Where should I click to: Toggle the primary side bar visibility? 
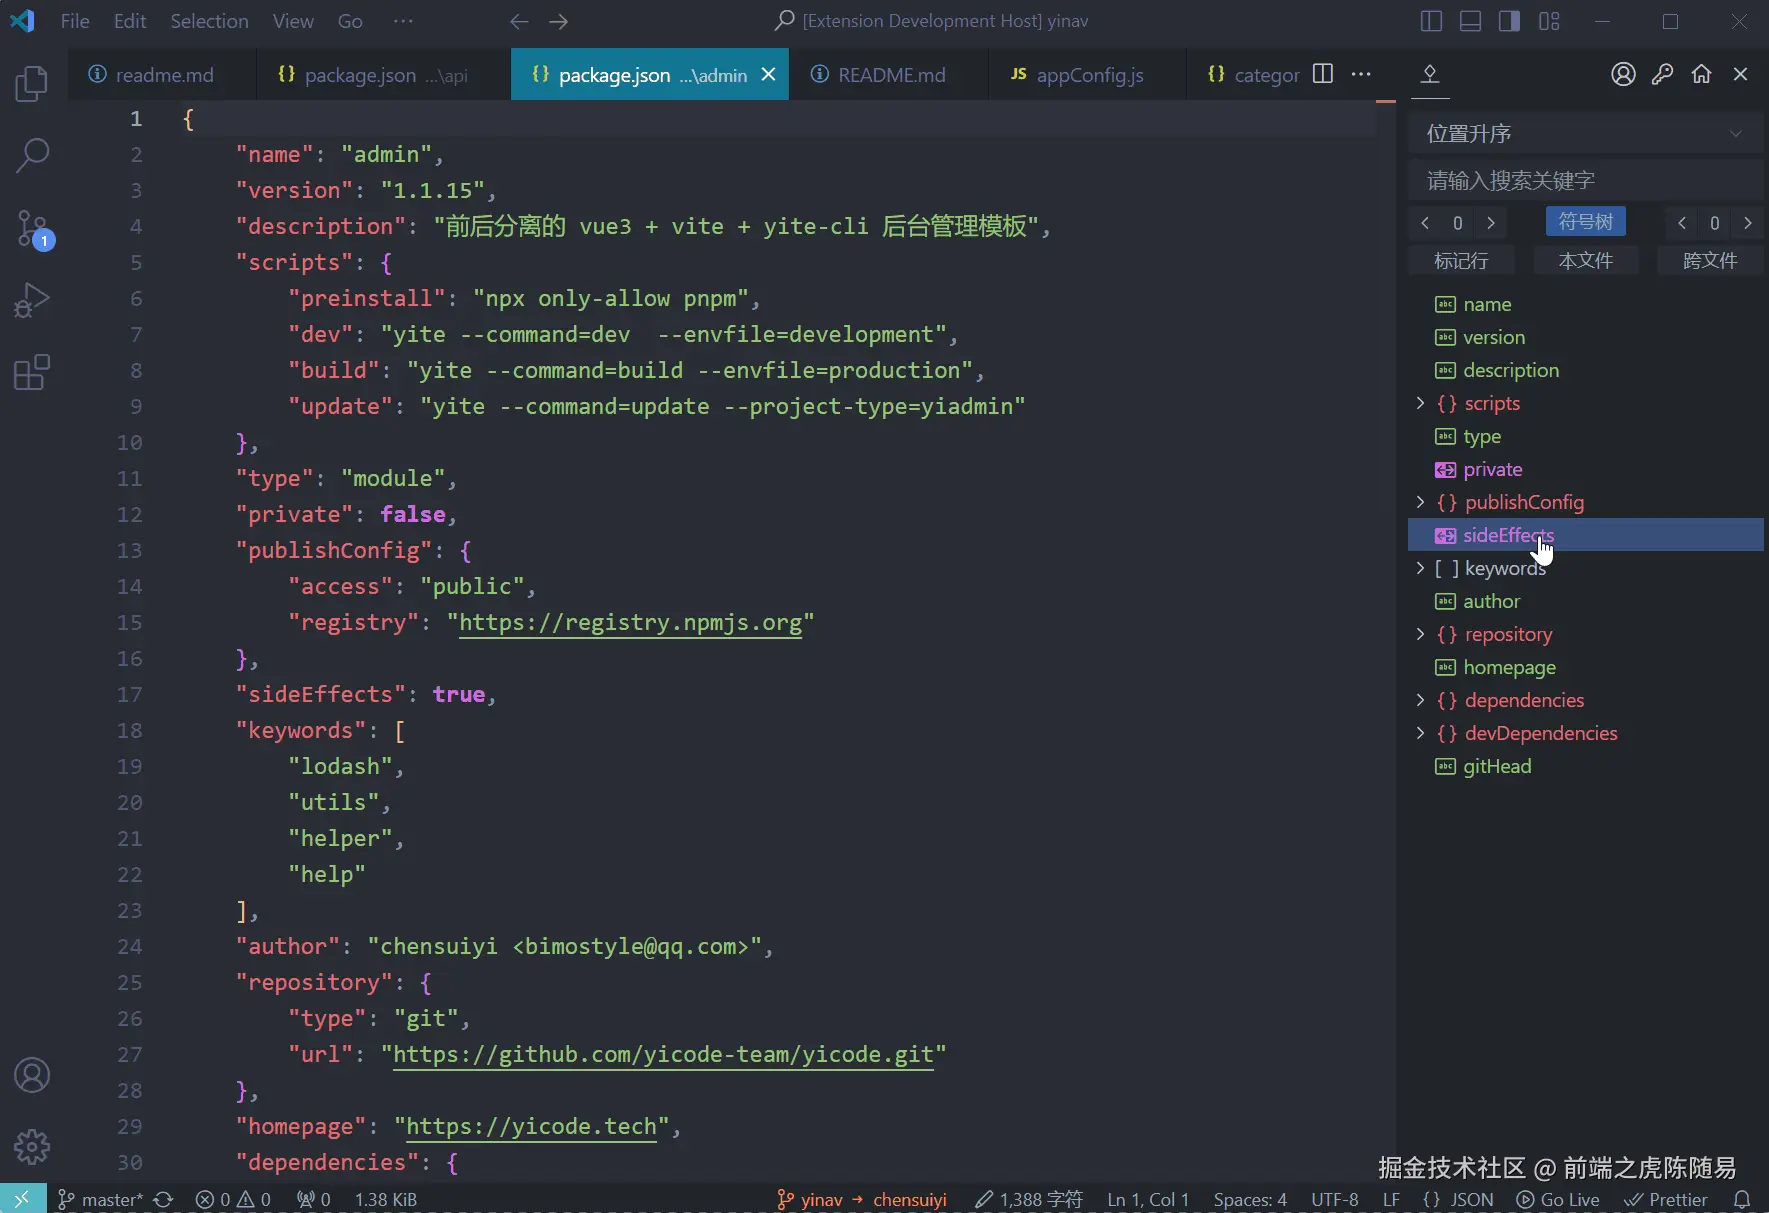coord(1431,21)
